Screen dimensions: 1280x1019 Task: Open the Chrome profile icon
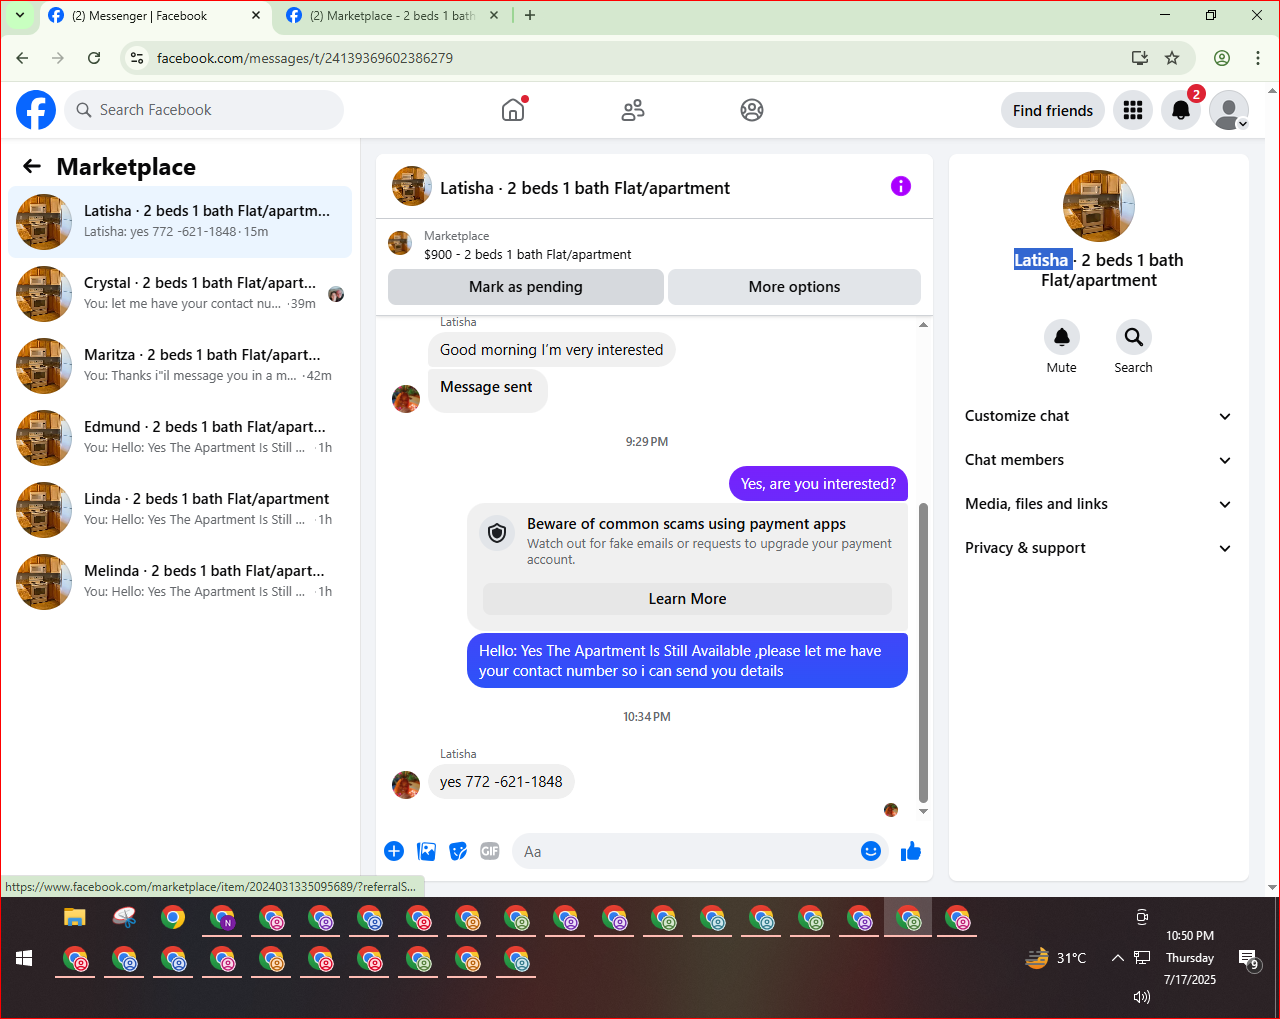pos(1222,58)
